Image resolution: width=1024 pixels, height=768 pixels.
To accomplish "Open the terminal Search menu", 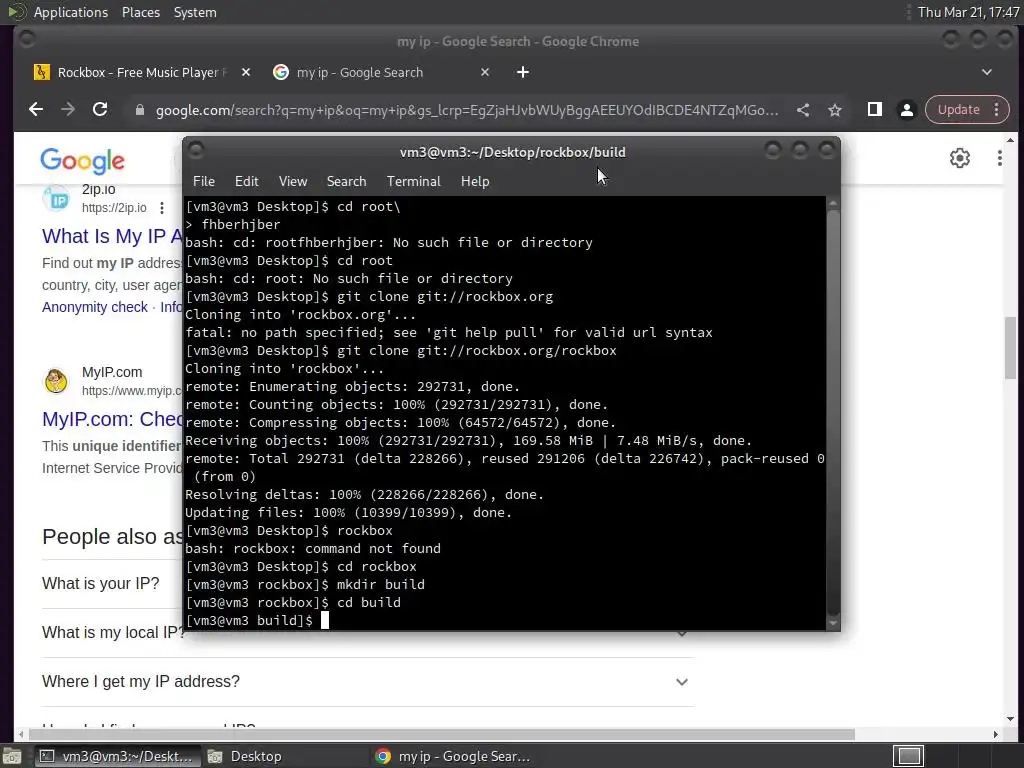I will tap(346, 182).
